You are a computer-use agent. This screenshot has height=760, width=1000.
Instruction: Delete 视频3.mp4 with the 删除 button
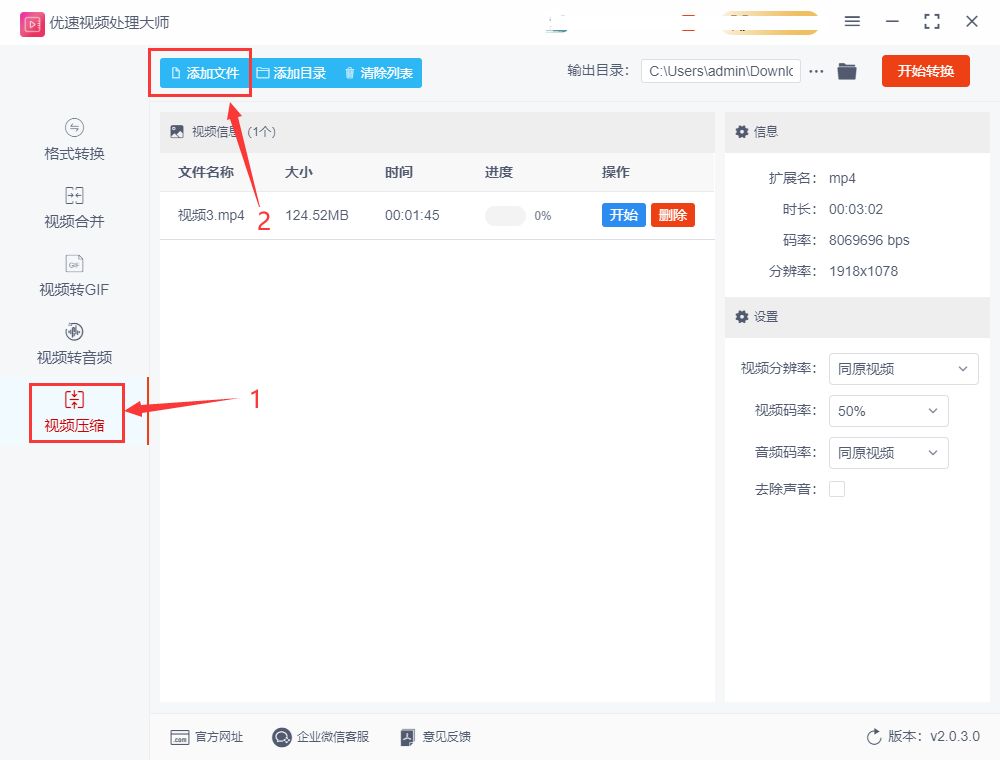[x=672, y=215]
